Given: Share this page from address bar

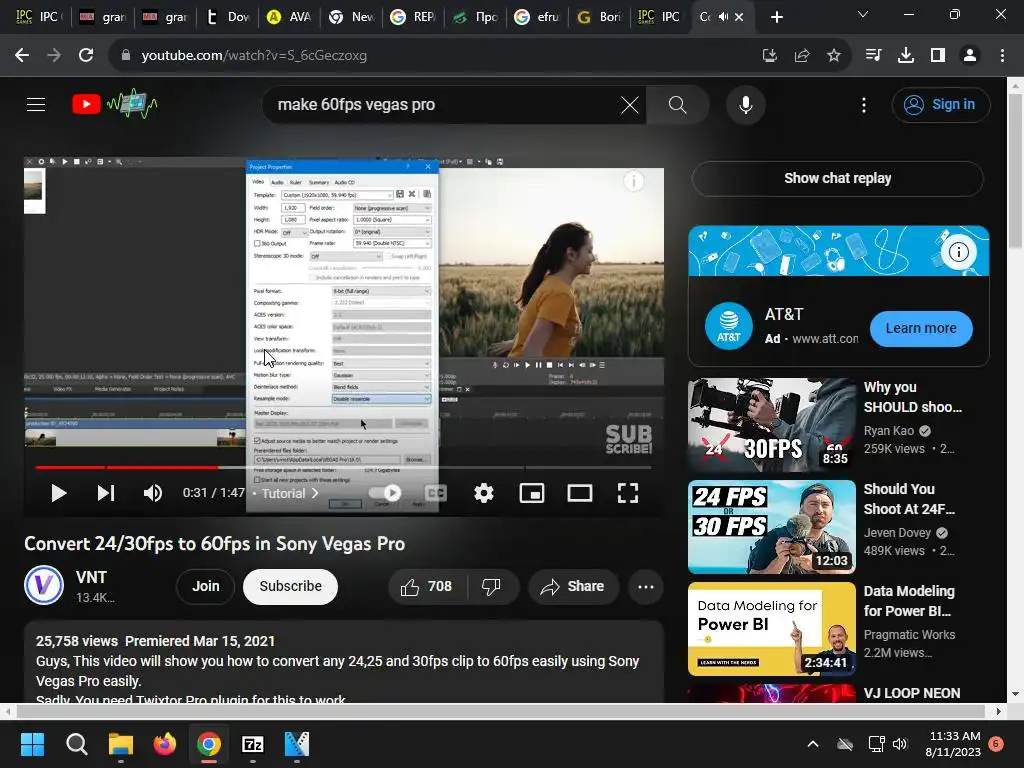Looking at the screenshot, I should [802, 56].
